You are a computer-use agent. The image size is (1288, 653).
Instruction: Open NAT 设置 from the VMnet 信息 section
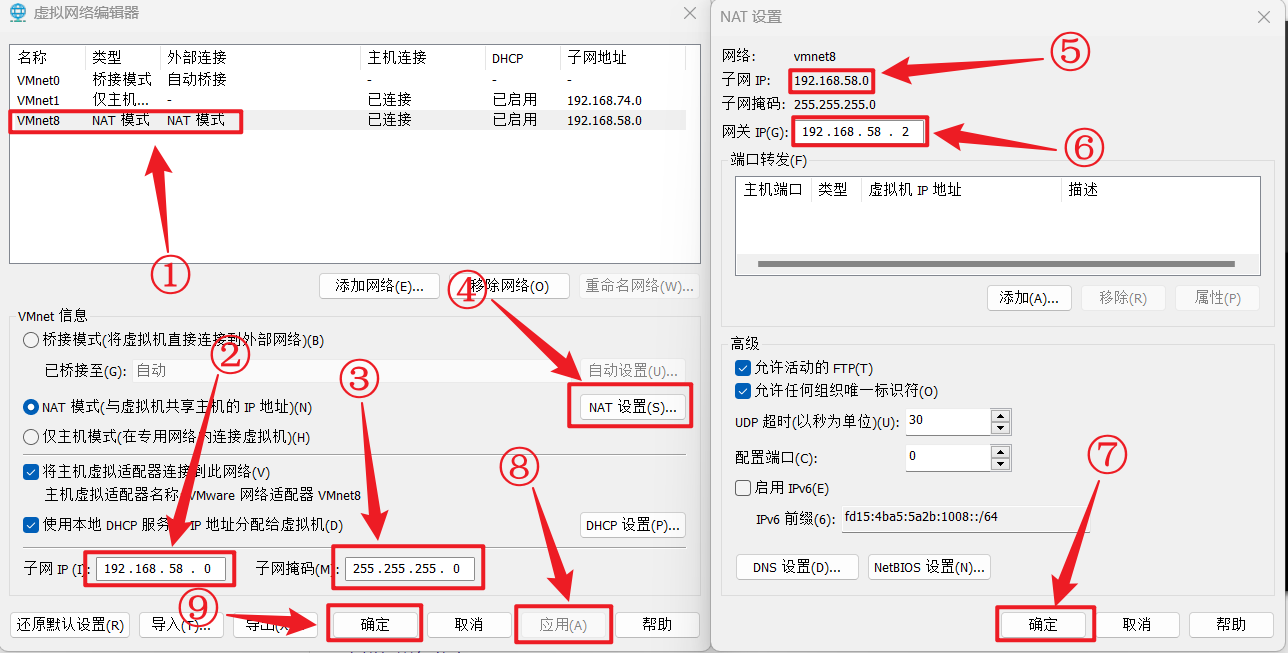tap(633, 407)
